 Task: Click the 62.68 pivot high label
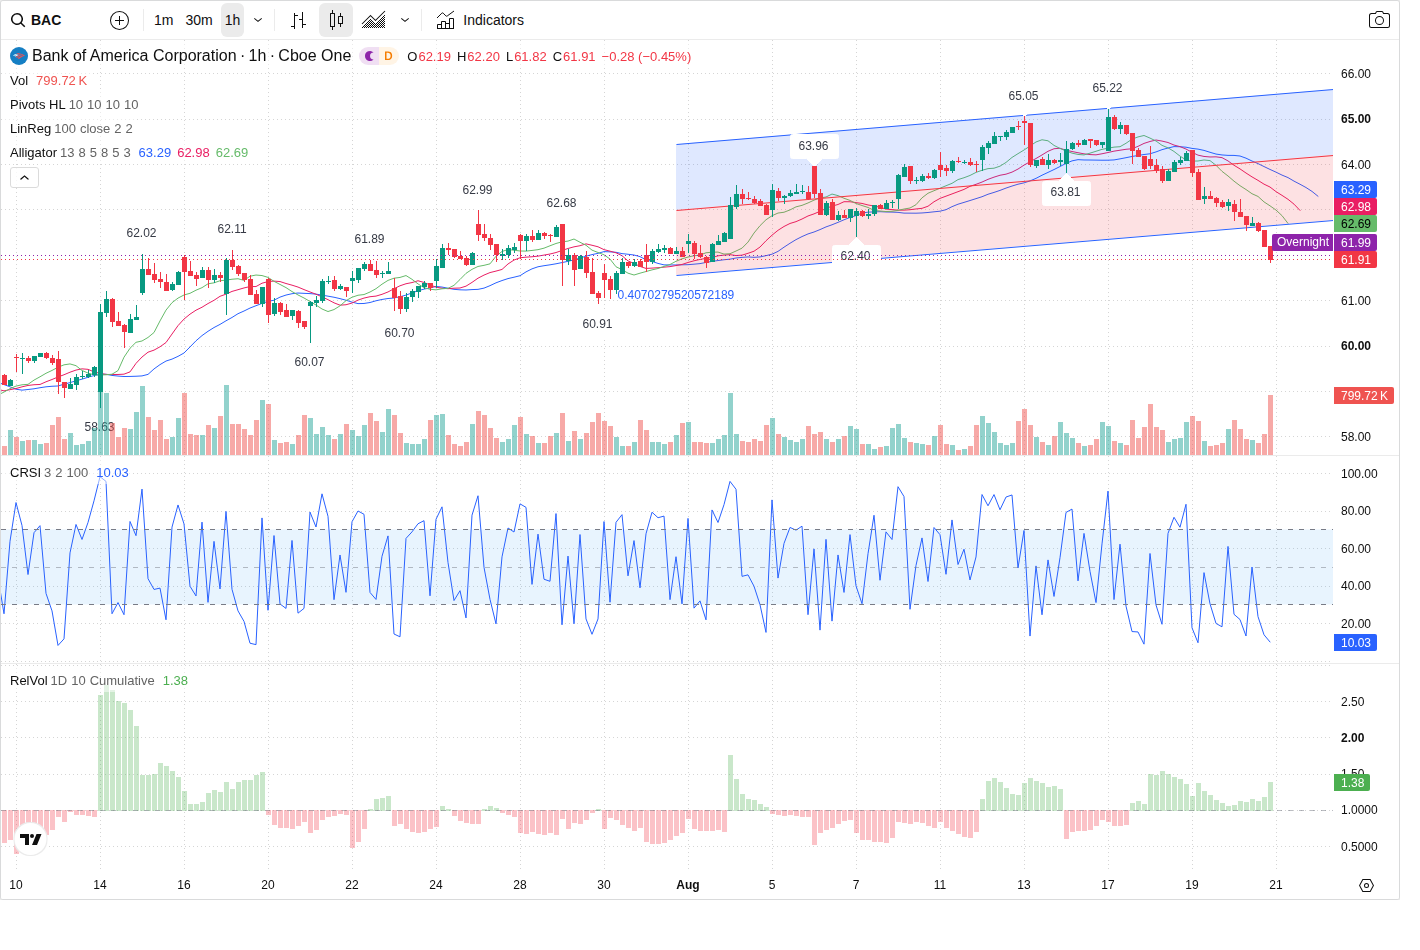point(561,203)
